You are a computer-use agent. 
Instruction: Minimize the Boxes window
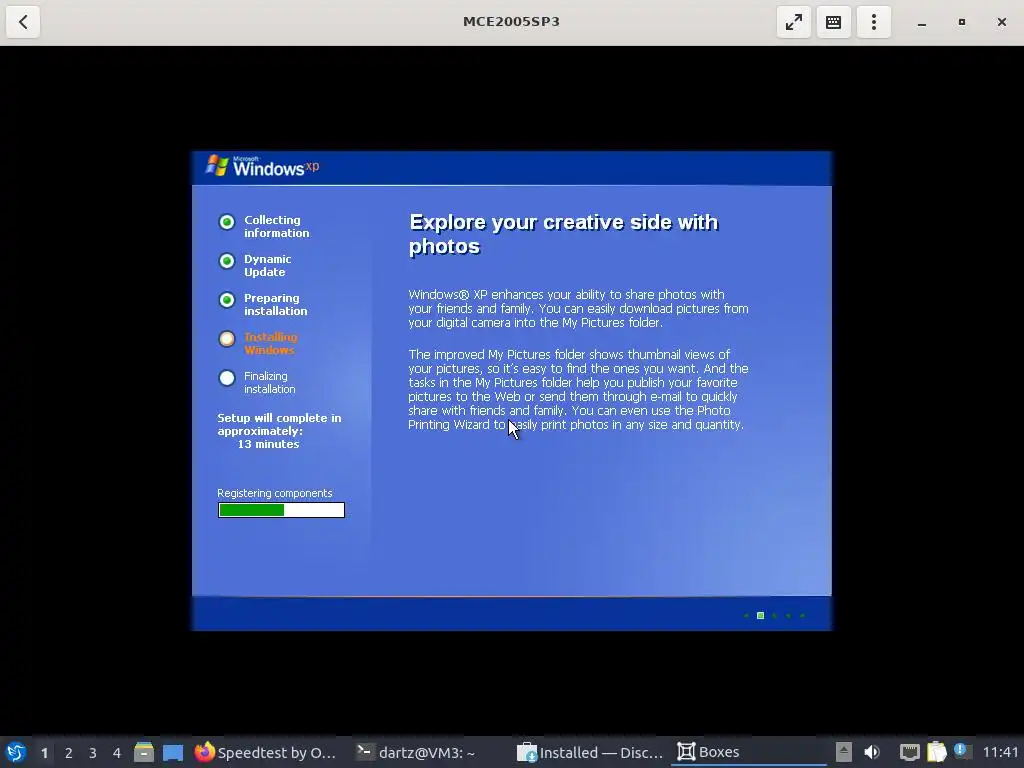pyautogui.click(x=921, y=22)
